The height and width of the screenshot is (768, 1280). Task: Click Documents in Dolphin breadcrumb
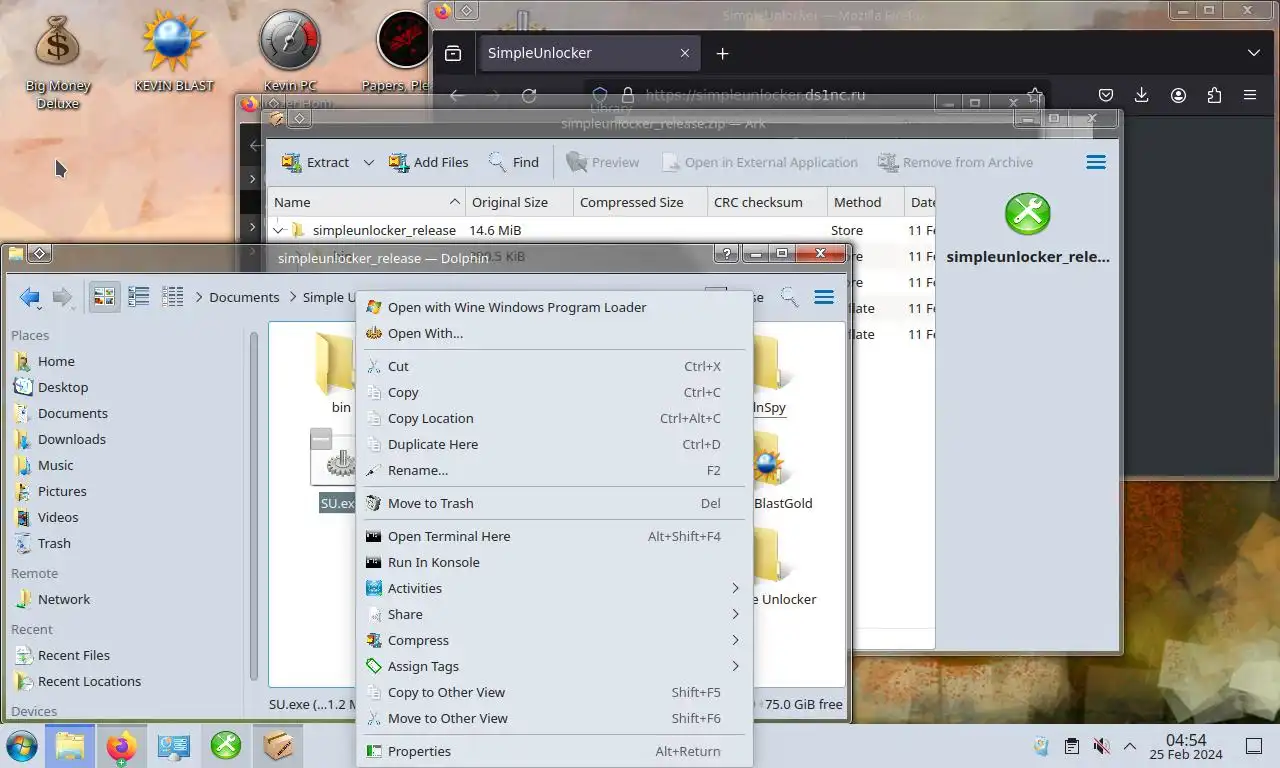(x=244, y=297)
